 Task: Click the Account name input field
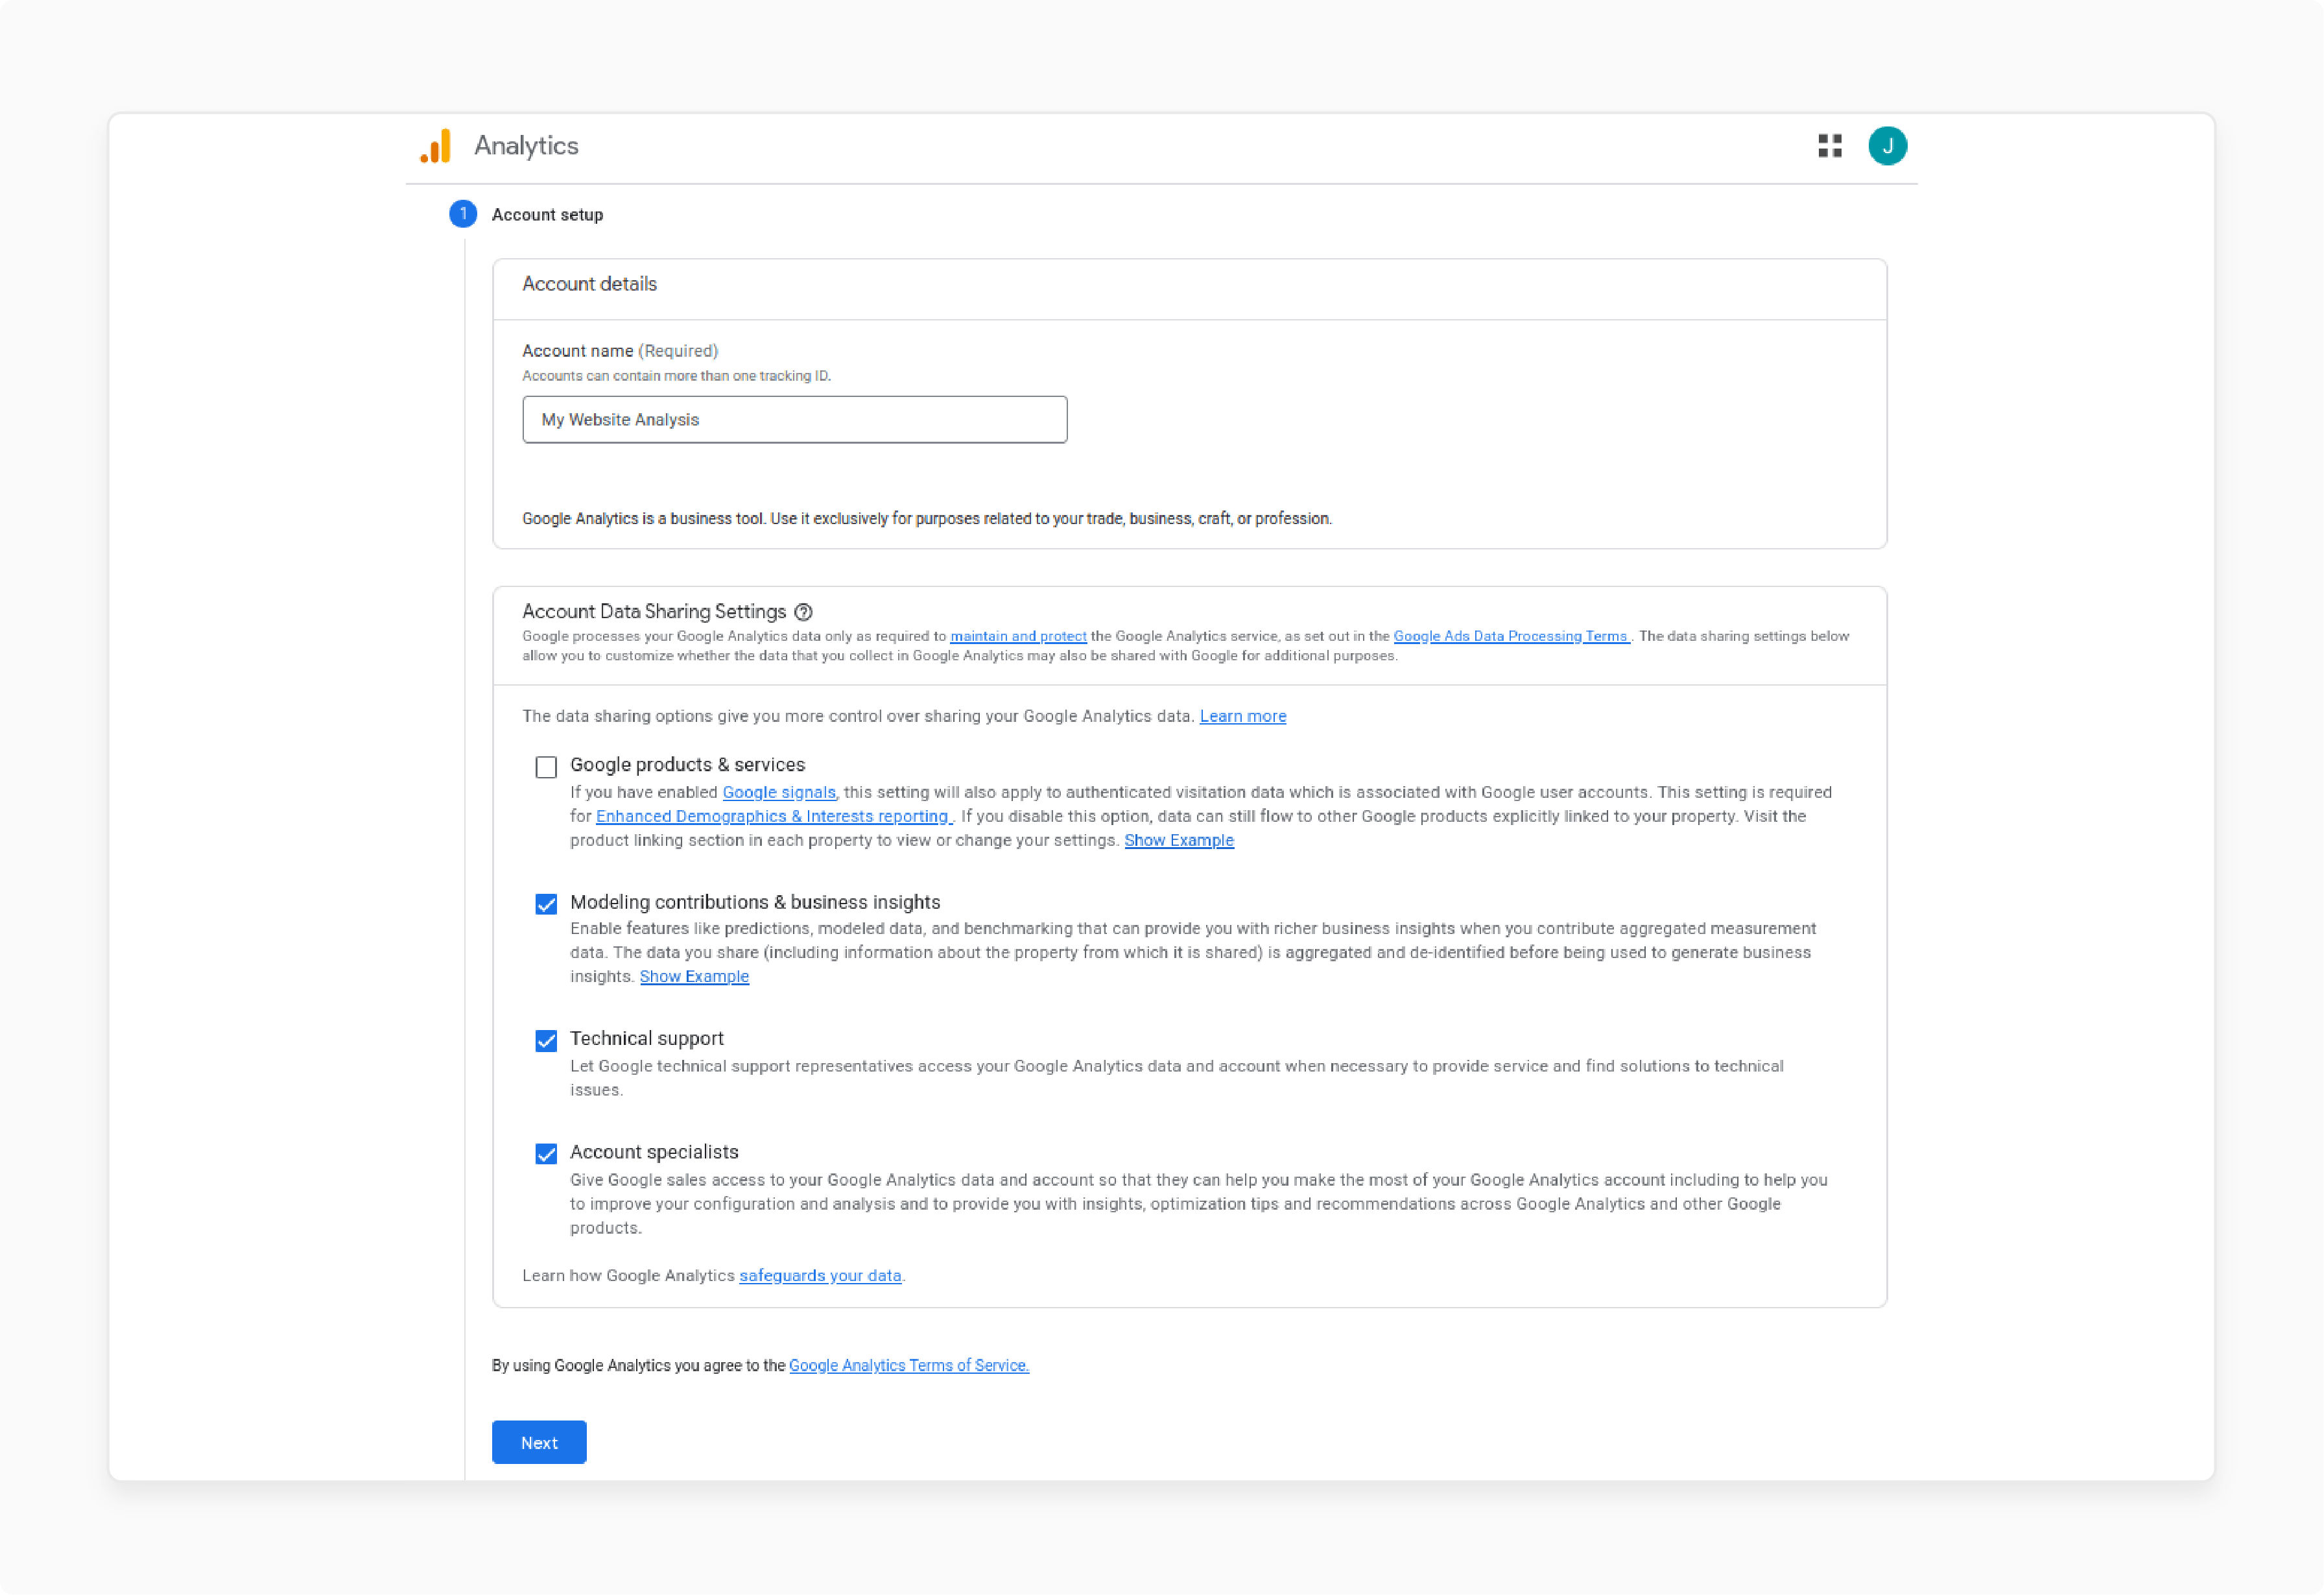[x=794, y=419]
